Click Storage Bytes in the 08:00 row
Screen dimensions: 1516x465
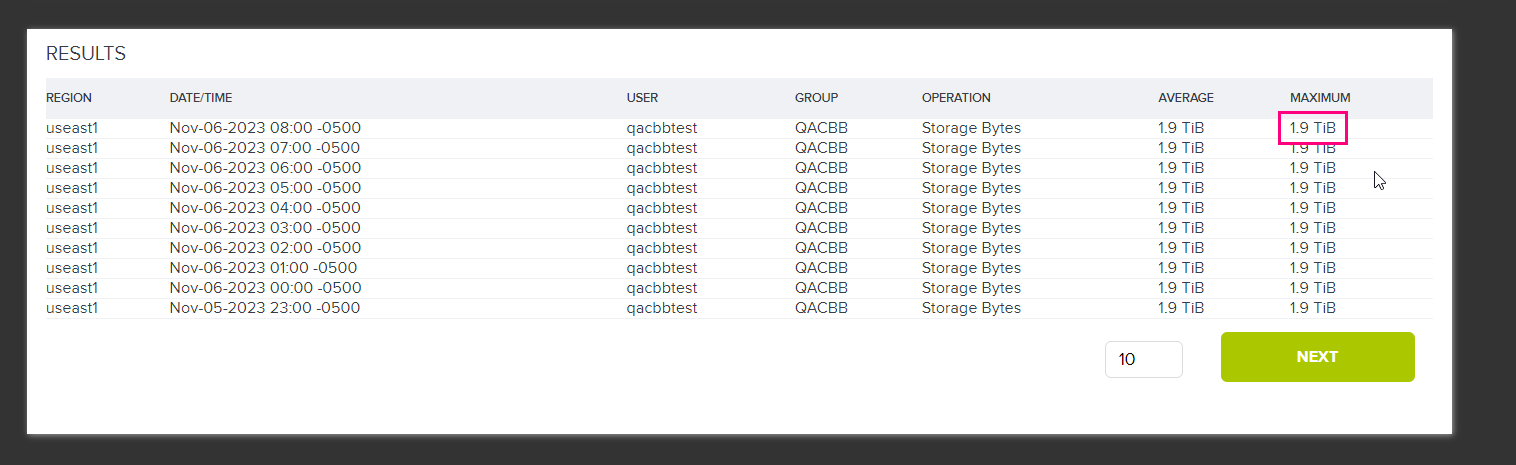point(971,128)
